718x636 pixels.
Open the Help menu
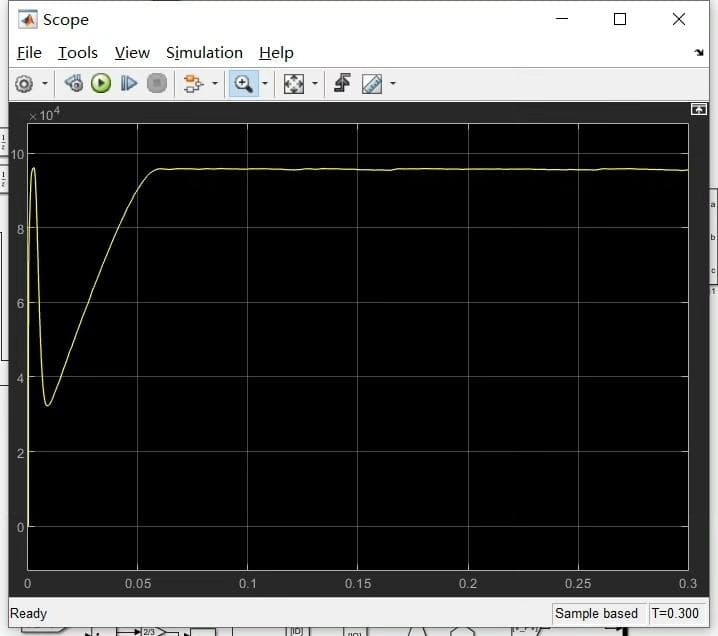276,53
